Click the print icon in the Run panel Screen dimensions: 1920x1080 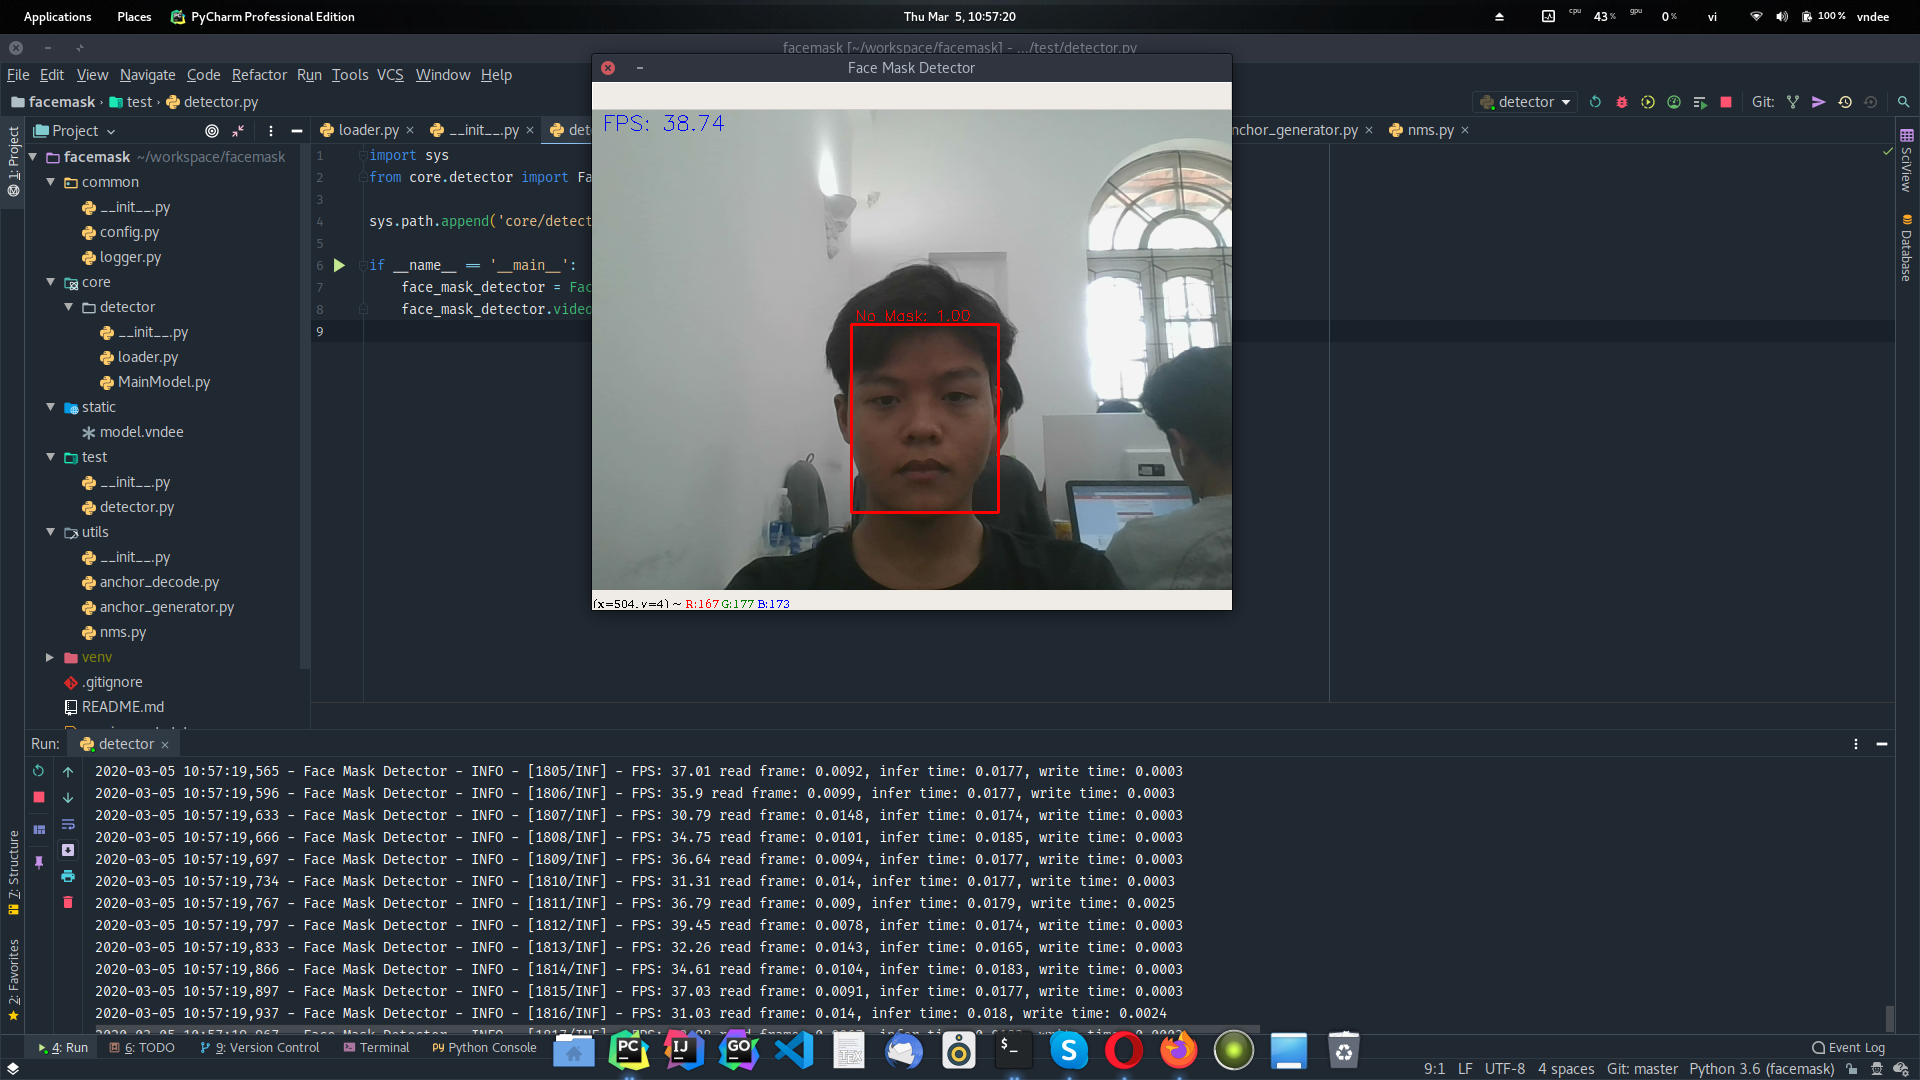pos(68,876)
